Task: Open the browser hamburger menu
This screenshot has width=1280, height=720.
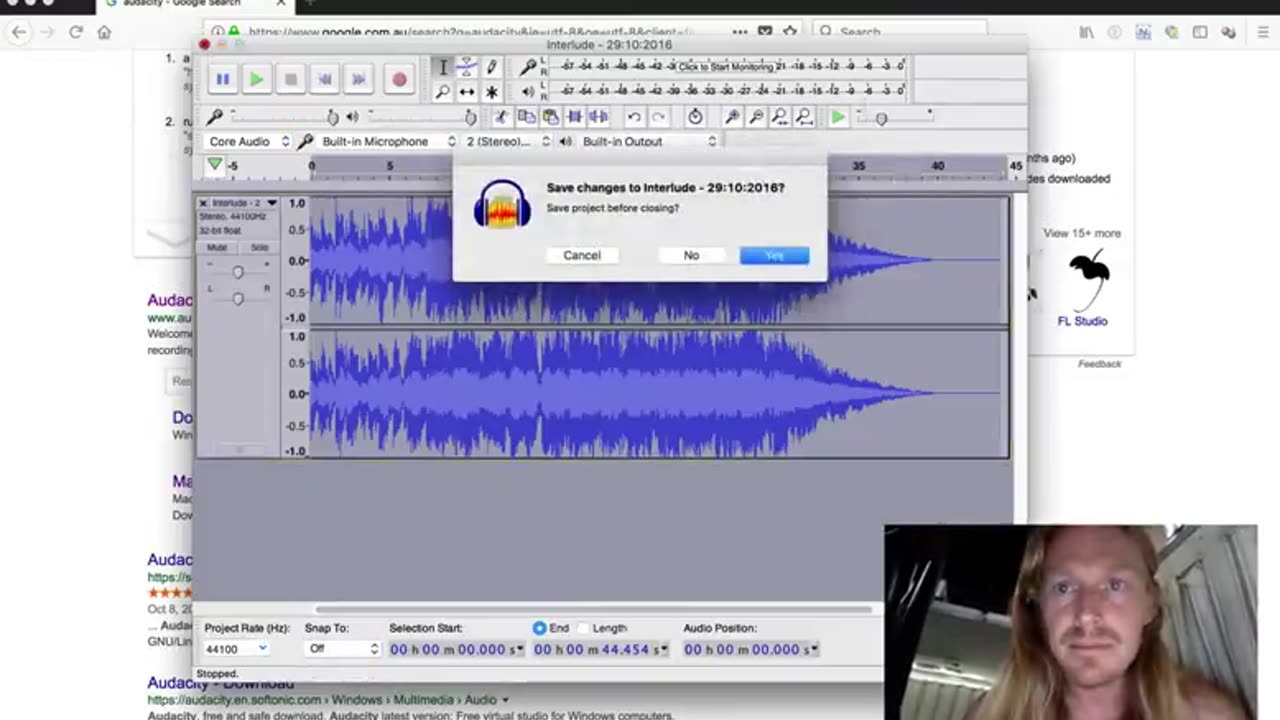Action: [x=1262, y=32]
